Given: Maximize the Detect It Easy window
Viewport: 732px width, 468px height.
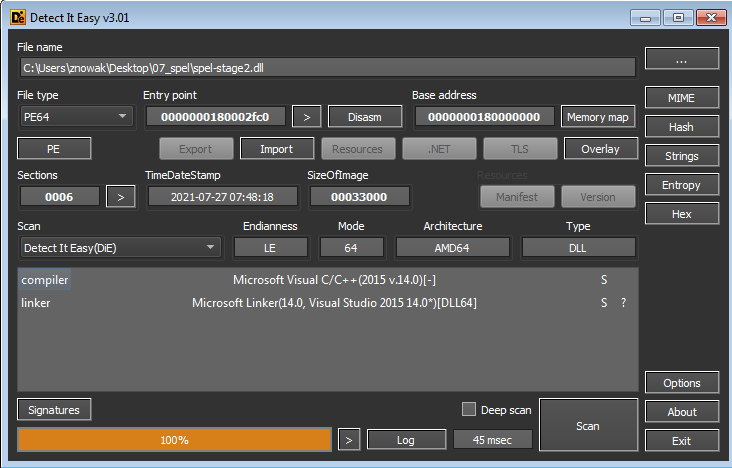Looking at the screenshot, I should (678, 18).
